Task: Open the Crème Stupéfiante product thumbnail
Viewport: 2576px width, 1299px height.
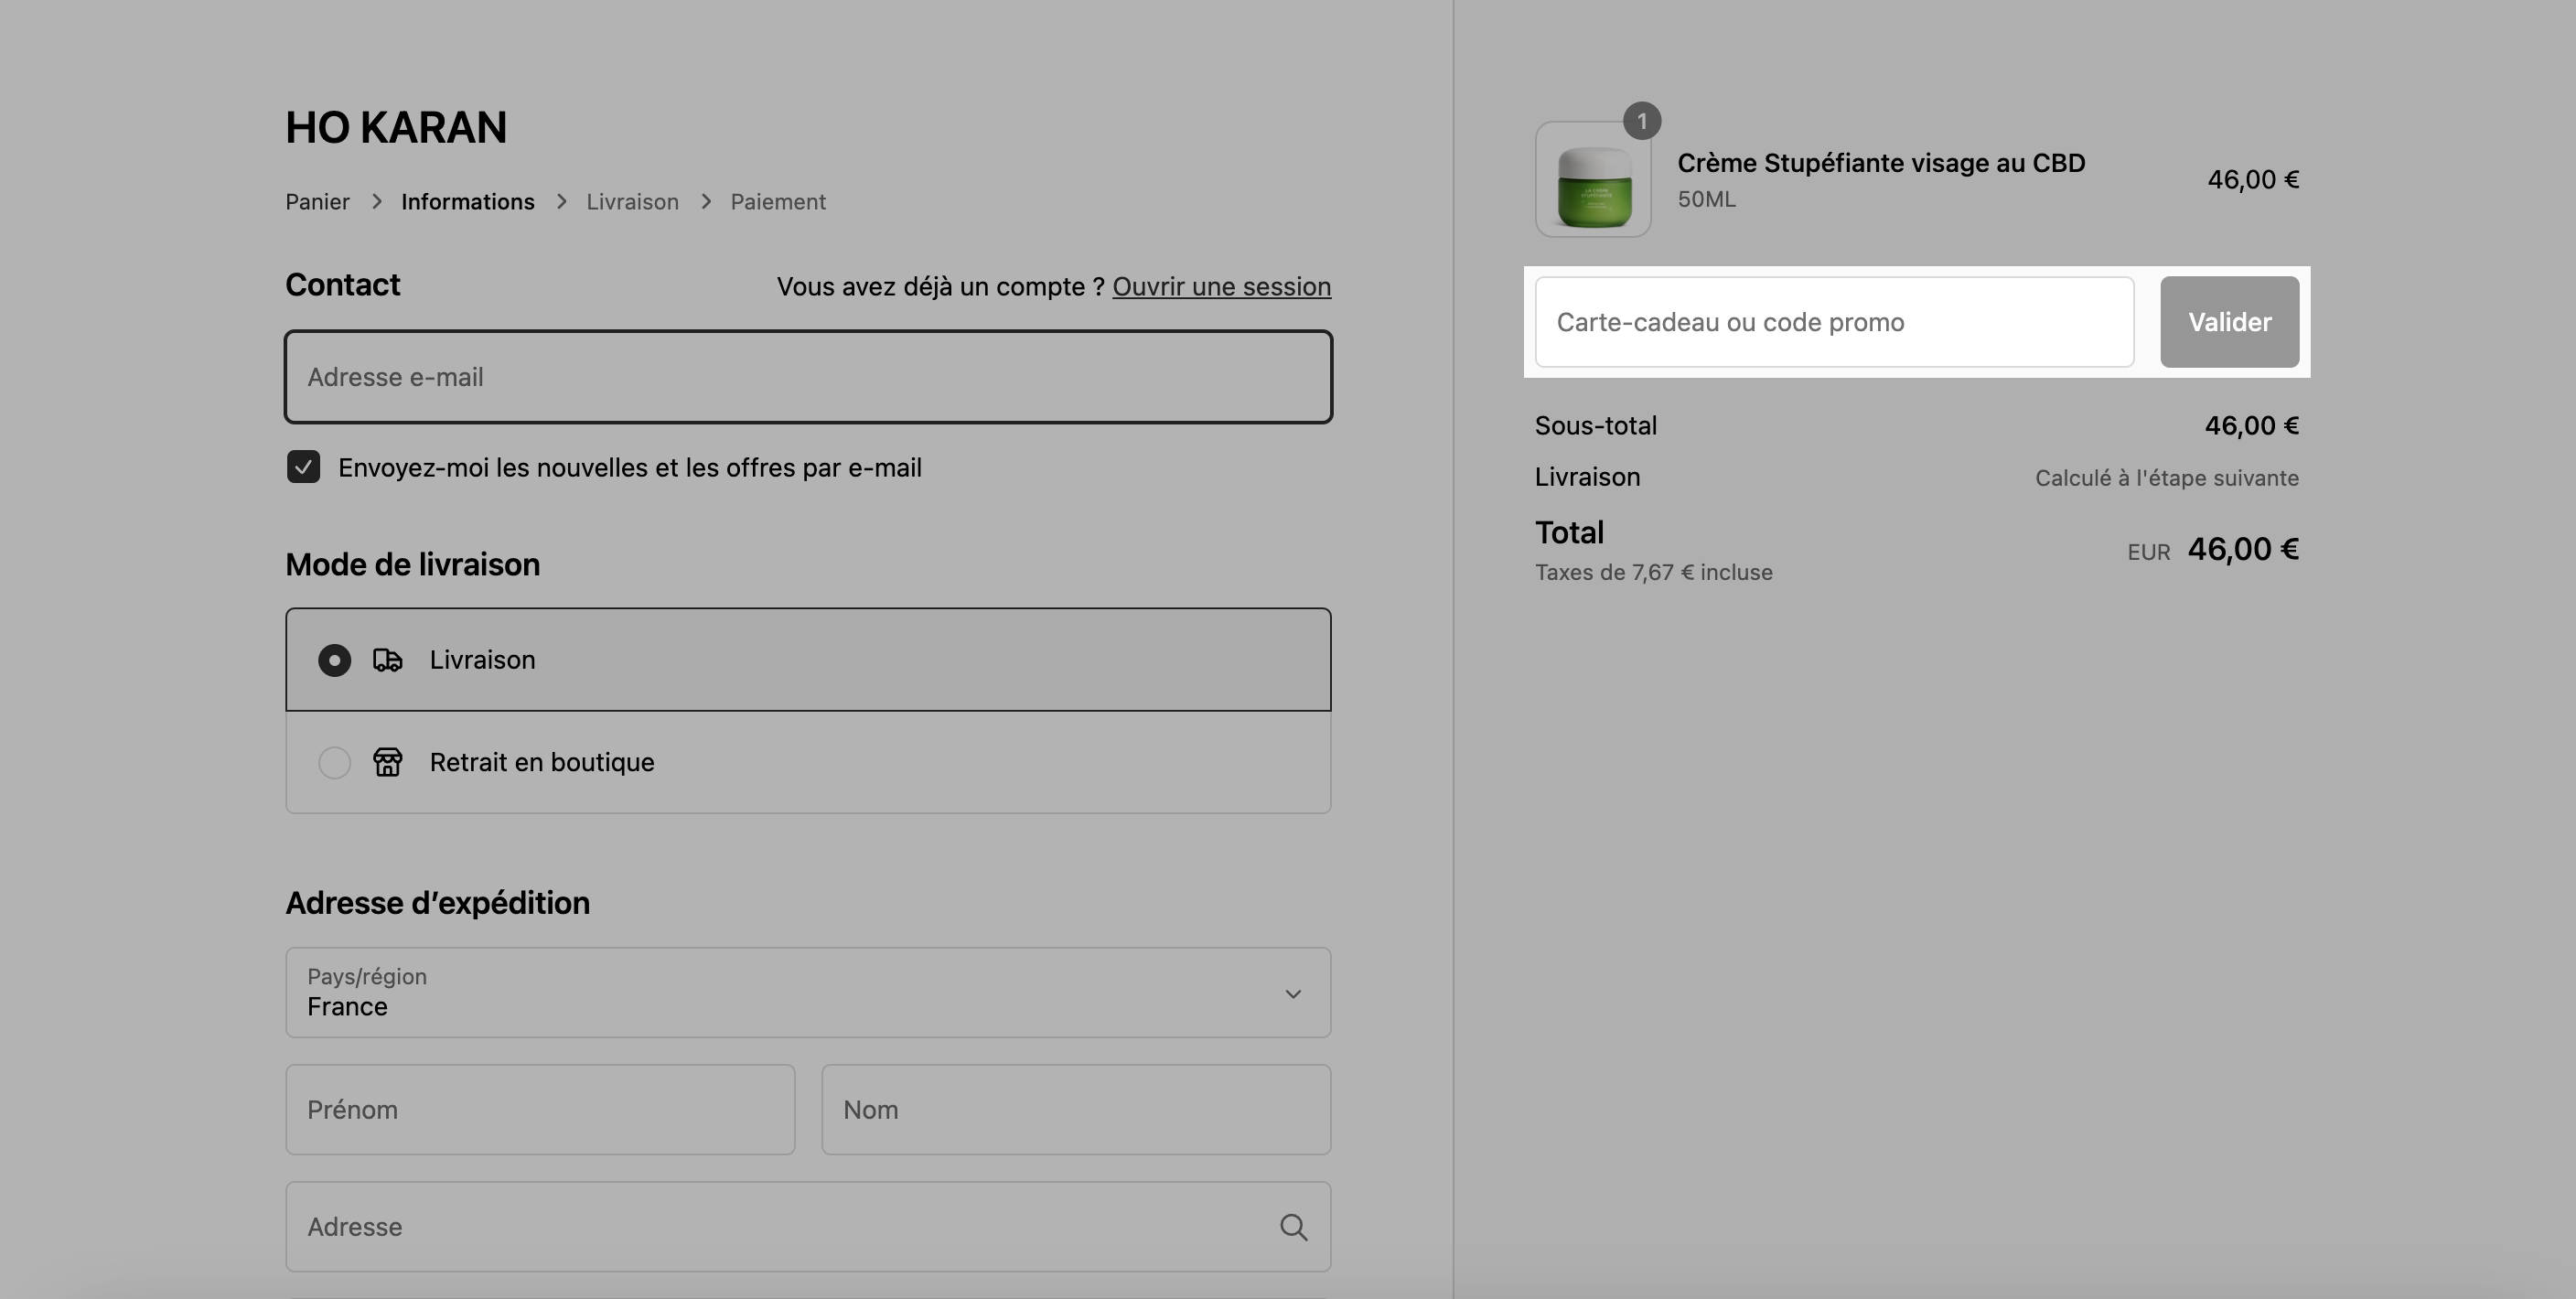Action: 1593,179
